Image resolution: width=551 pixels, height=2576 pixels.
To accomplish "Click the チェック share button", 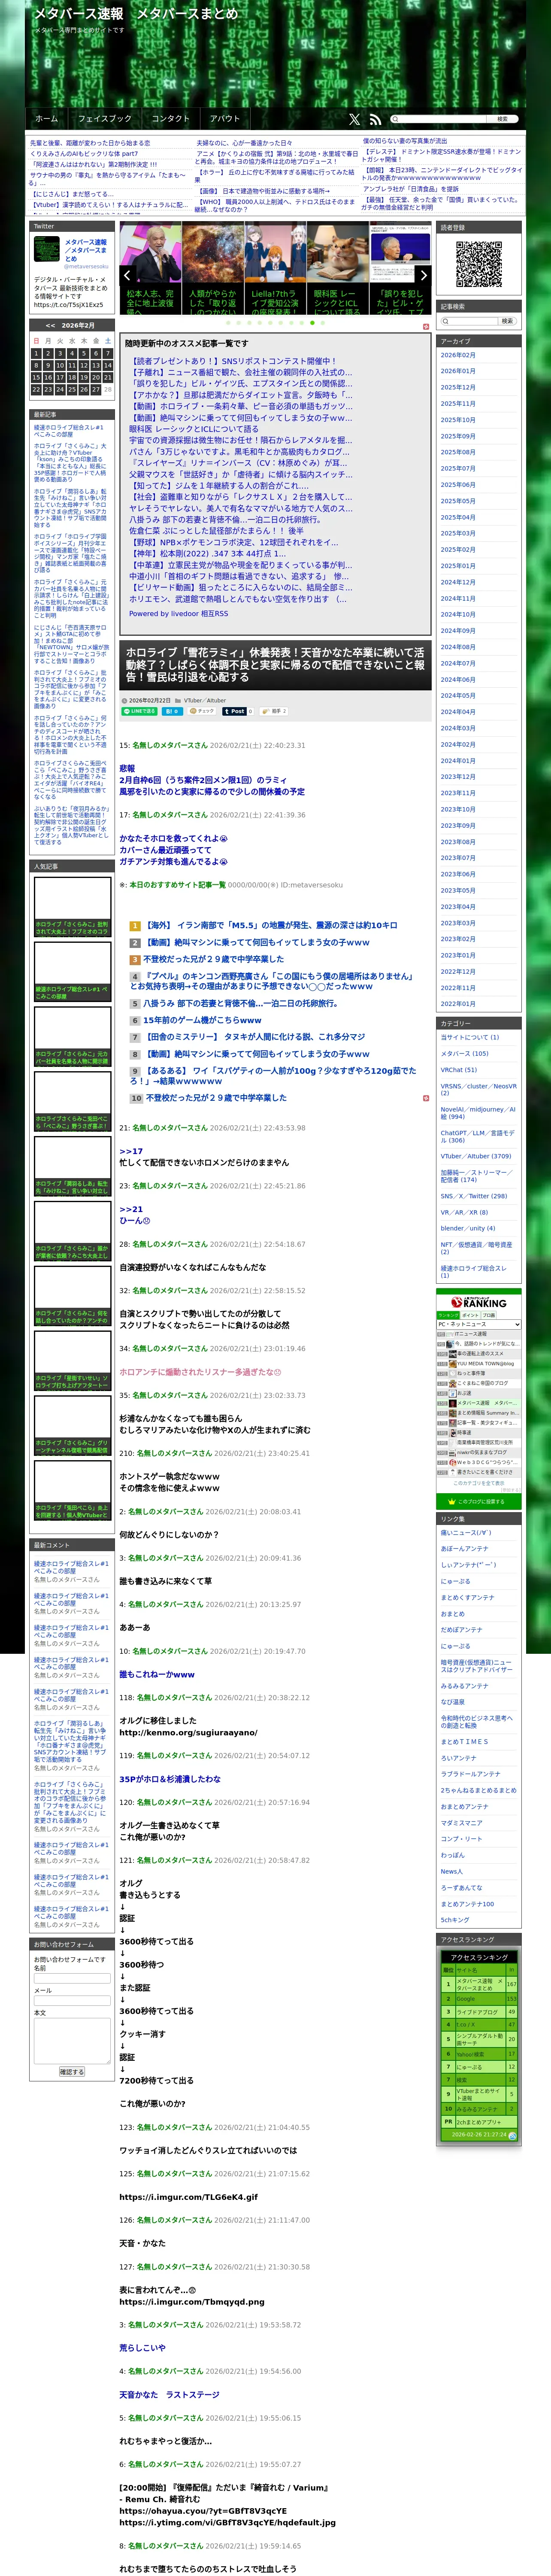I will coord(203,711).
